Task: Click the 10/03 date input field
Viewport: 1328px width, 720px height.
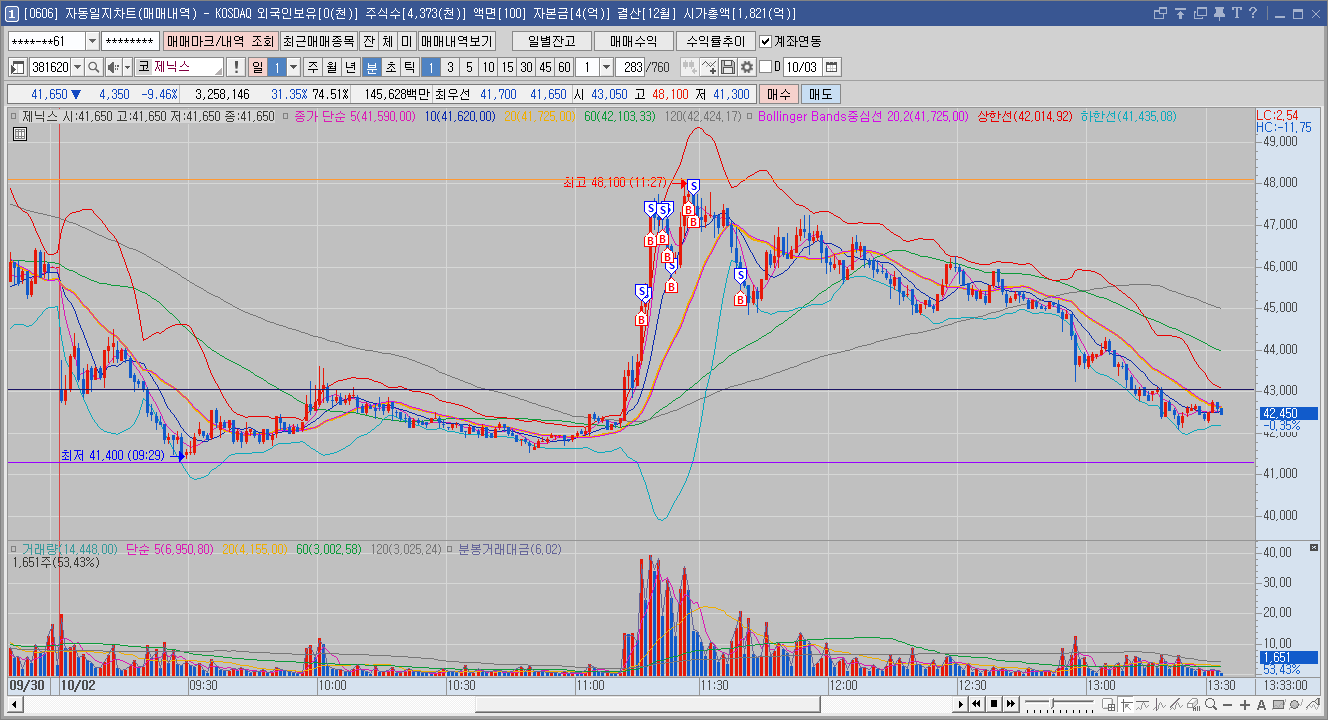Action: (x=803, y=67)
